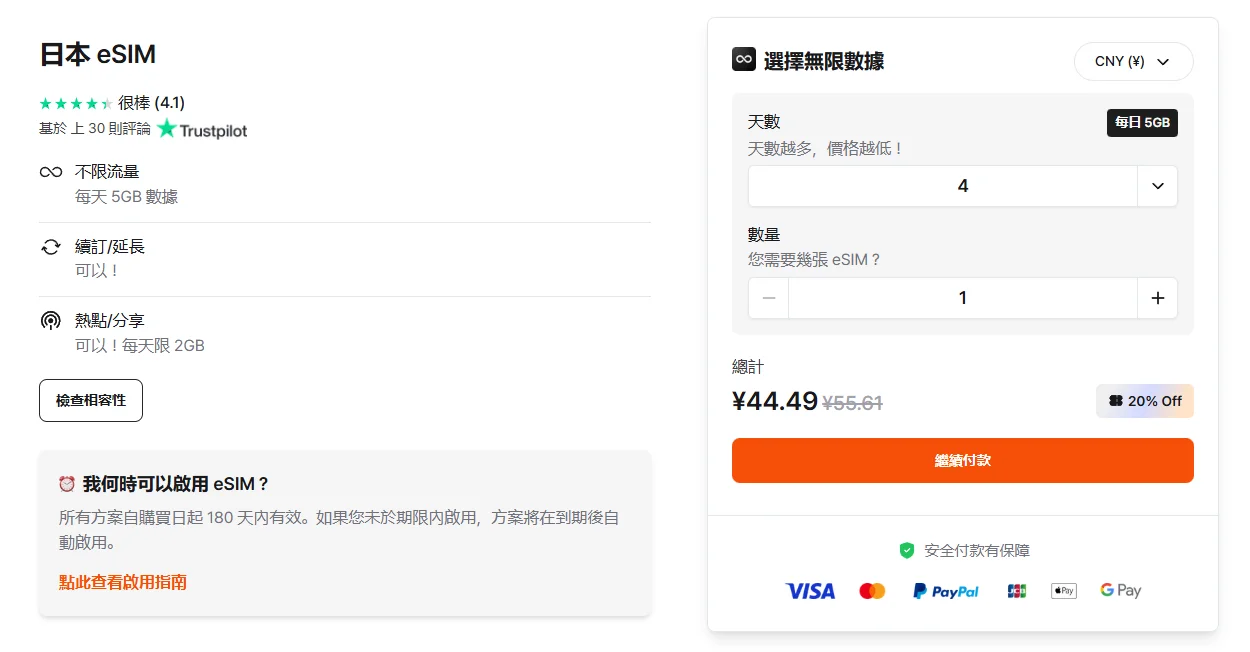
Task: Click the quantity field showing 1
Action: [962, 298]
